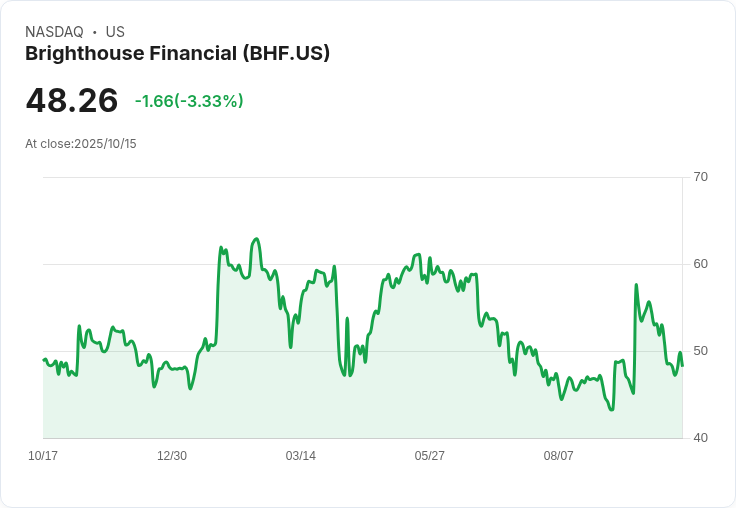
Task: Click the 50 y-axis label
Action: (x=700, y=351)
